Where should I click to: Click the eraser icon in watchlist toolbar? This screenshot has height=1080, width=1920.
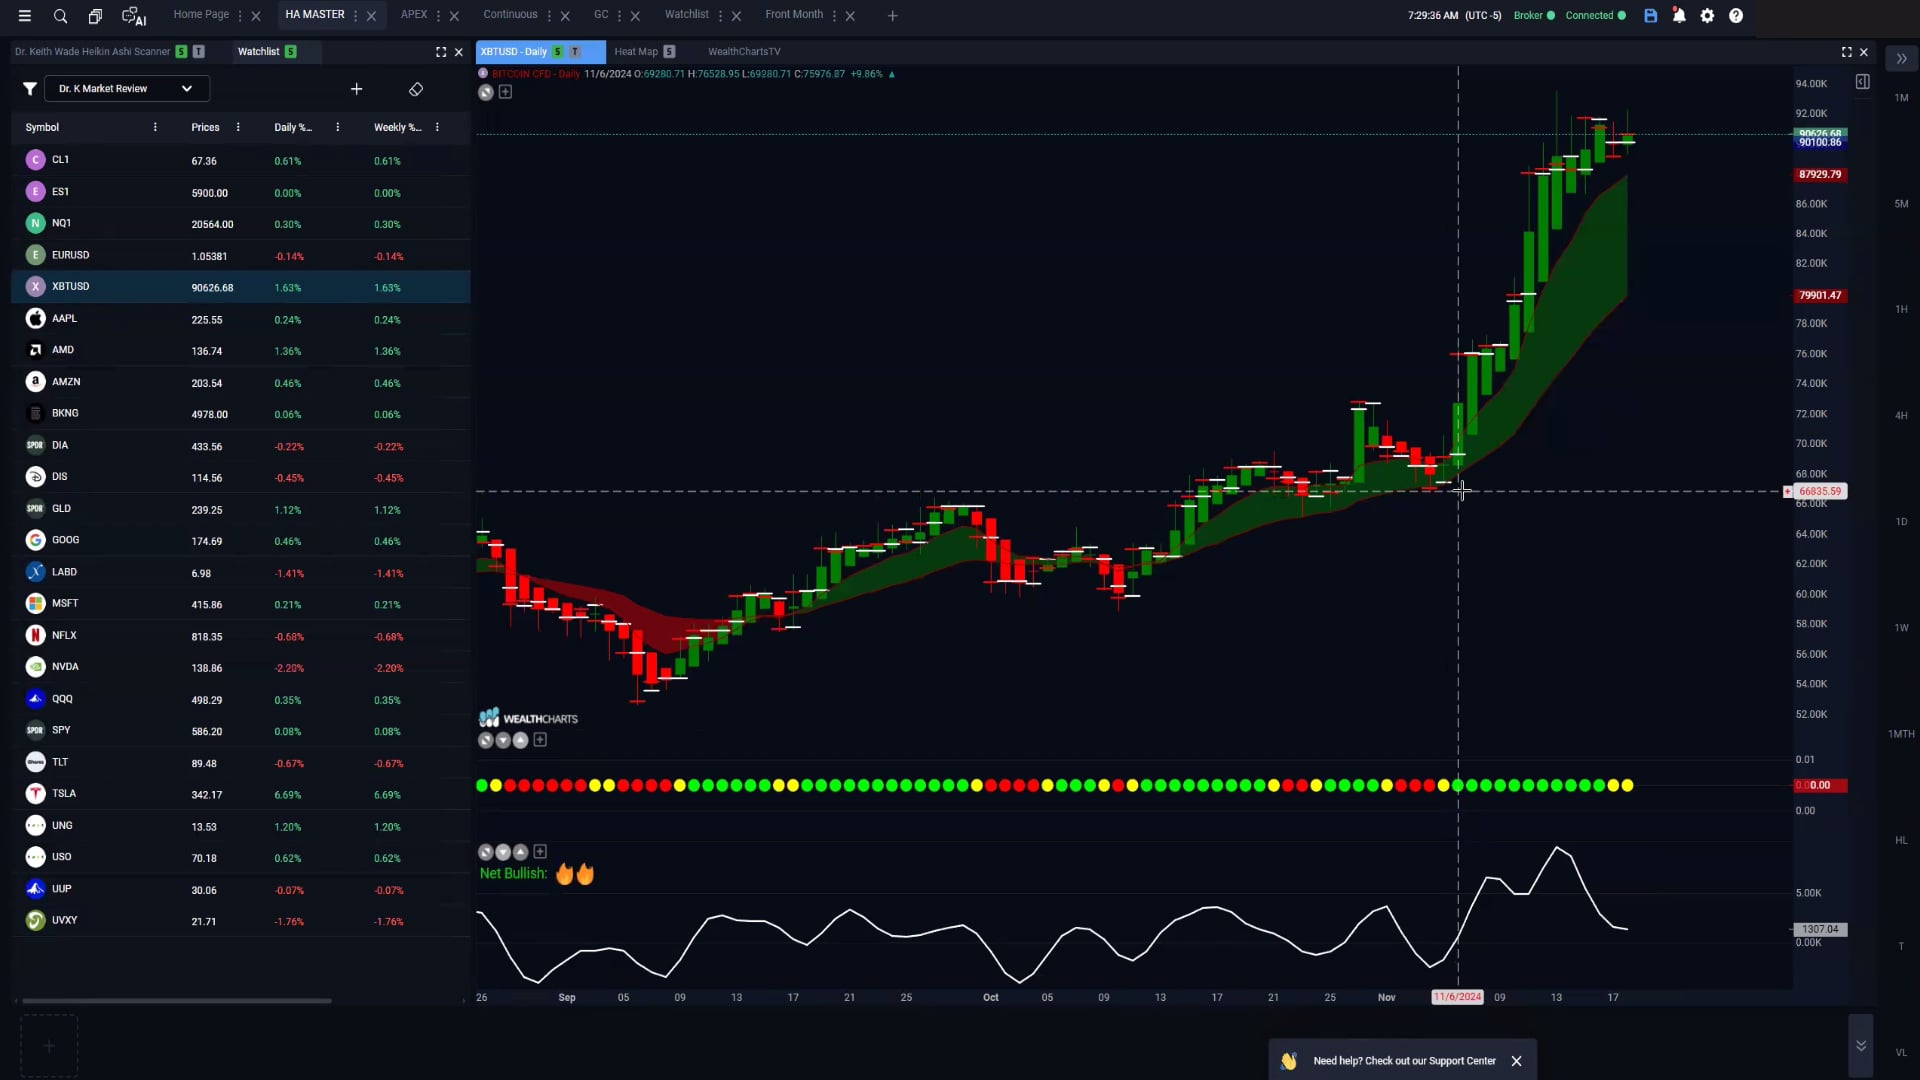click(416, 89)
